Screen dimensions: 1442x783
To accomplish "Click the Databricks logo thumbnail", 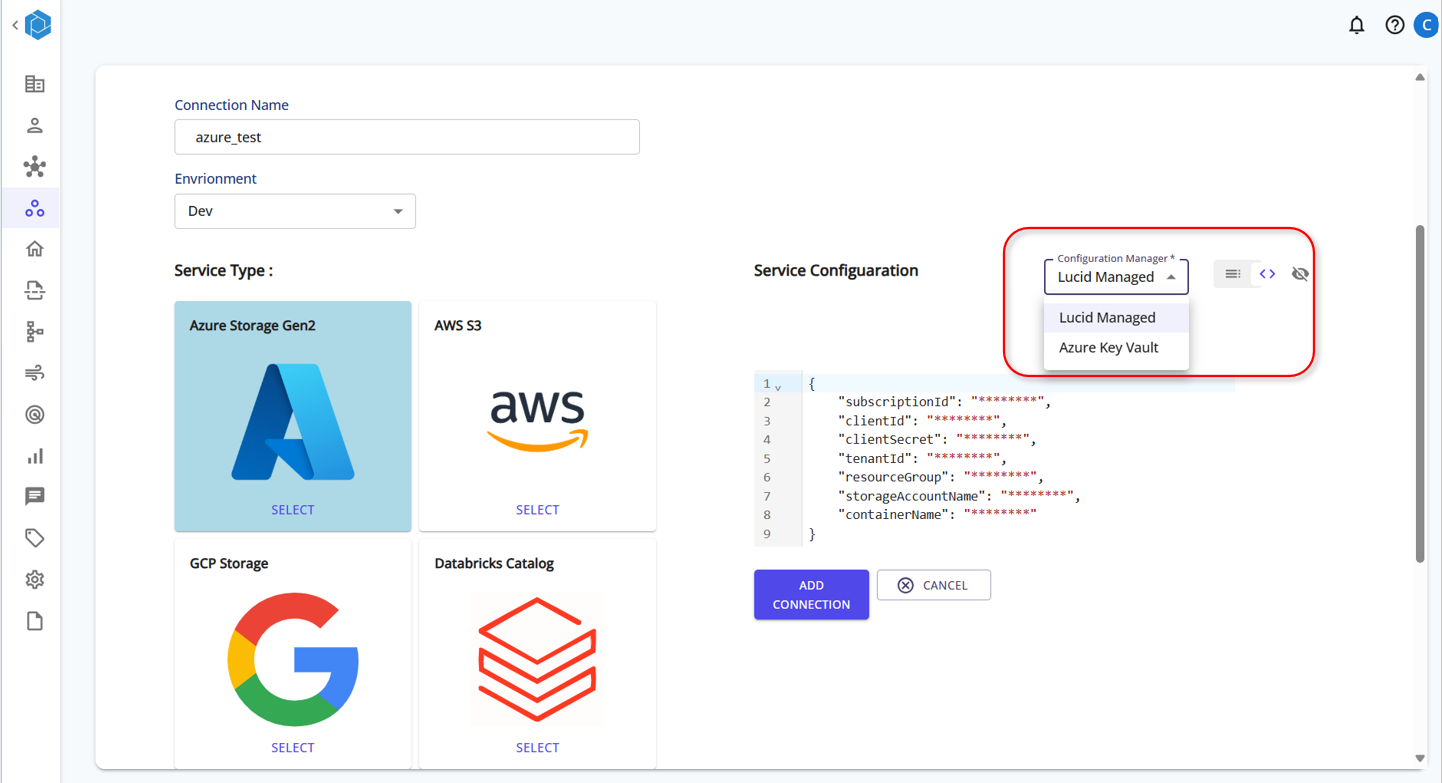I will pos(537,660).
